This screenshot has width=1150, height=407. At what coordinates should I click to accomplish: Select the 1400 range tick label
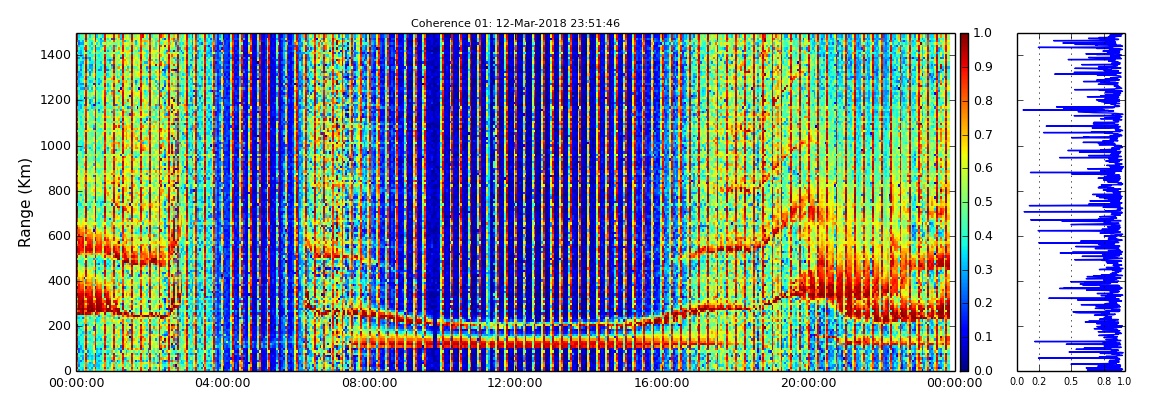tap(56, 55)
